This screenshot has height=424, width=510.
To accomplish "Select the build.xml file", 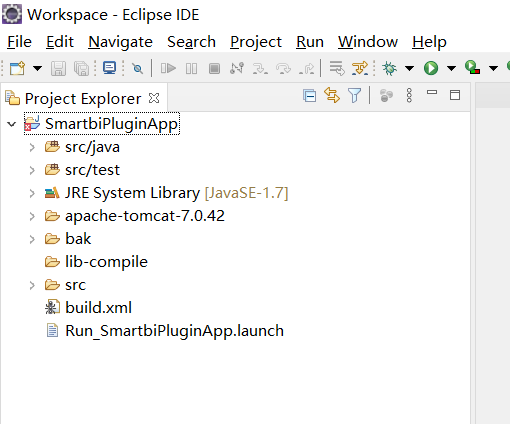I will click(98, 308).
